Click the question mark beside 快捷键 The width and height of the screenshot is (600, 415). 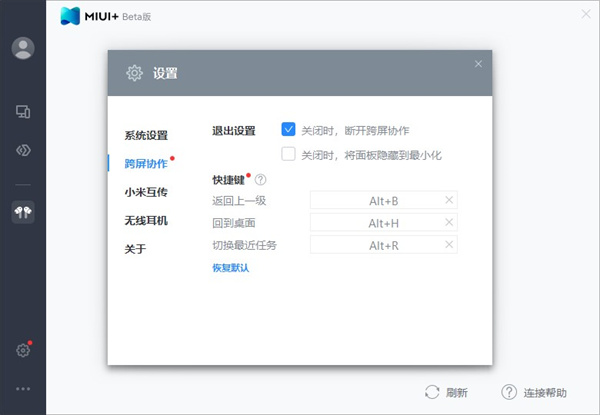click(261, 179)
